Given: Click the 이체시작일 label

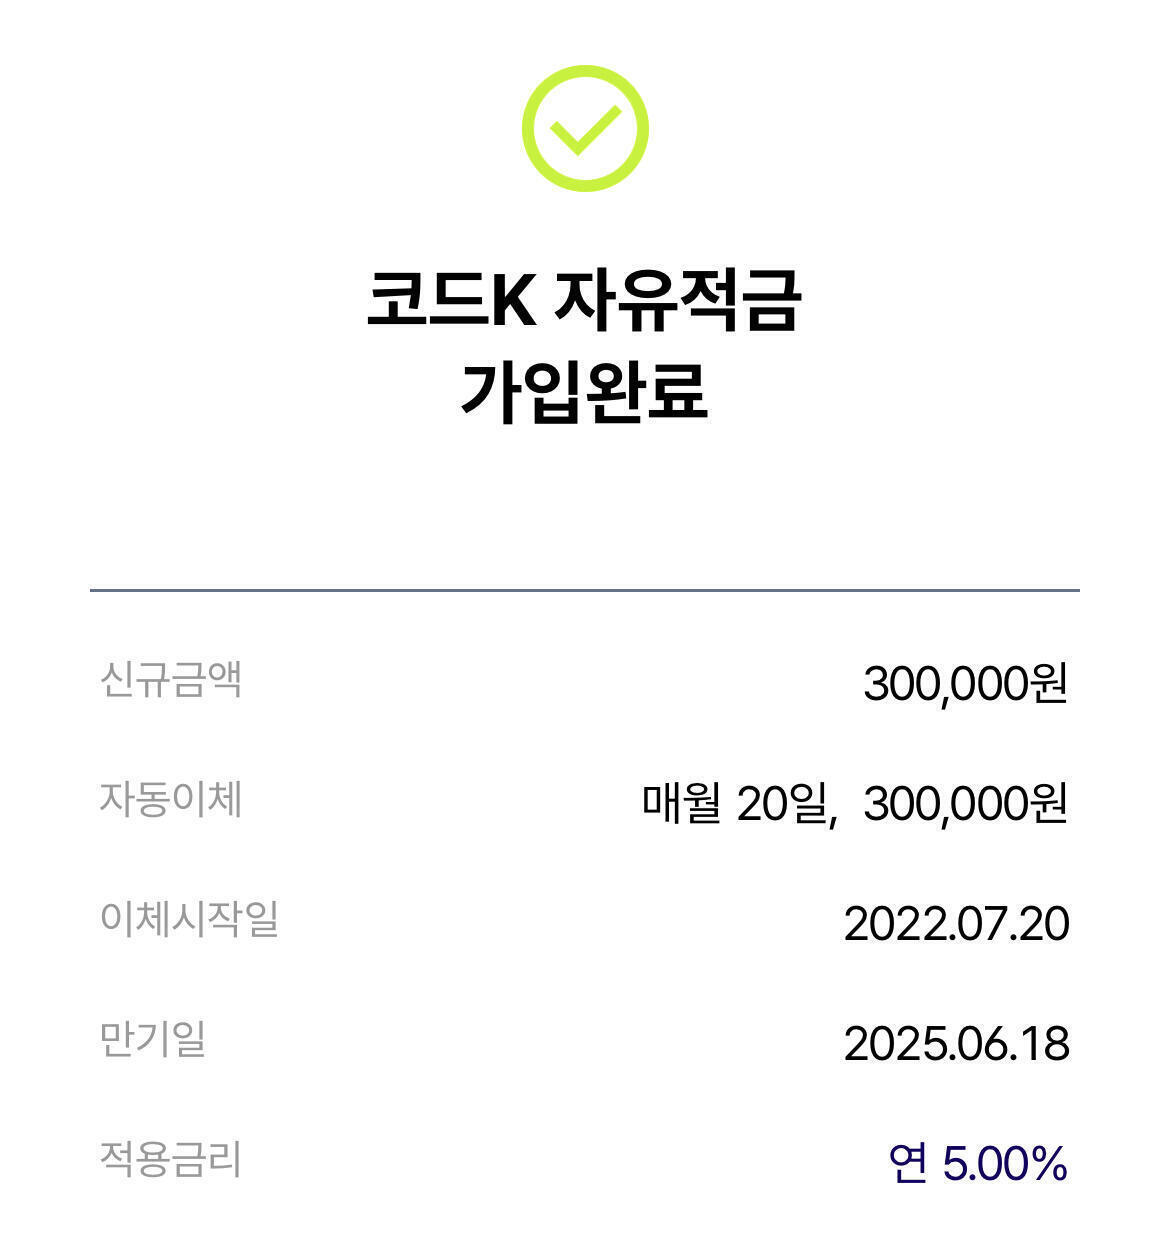Looking at the screenshot, I should [x=189, y=919].
